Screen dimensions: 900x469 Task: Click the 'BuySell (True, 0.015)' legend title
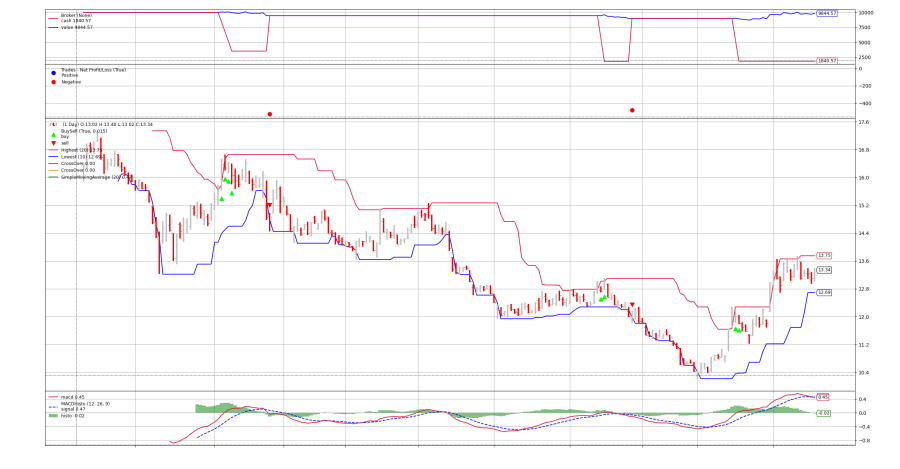(x=84, y=131)
